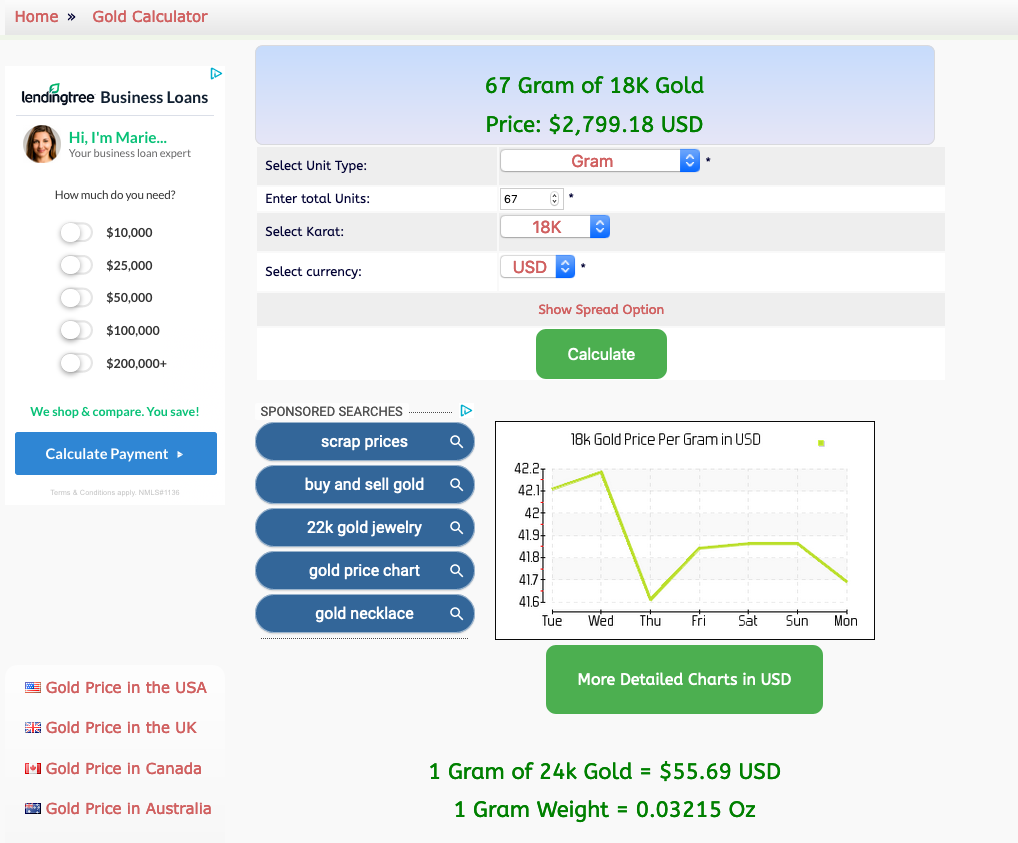This screenshot has height=843, width=1018.
Task: Click the AdChoices icon on the LendingTree ad
Action: pyautogui.click(x=216, y=73)
